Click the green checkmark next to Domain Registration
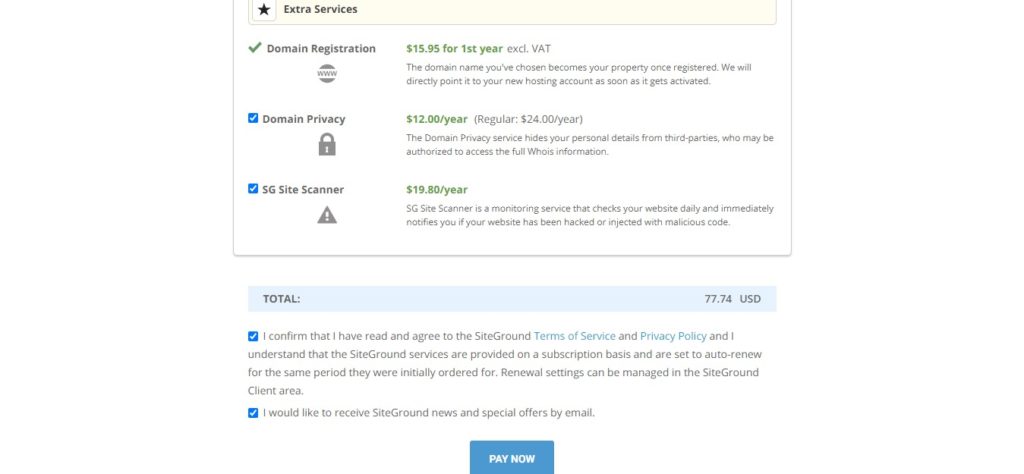Screen dimensions: 1024x474 click(x=255, y=48)
